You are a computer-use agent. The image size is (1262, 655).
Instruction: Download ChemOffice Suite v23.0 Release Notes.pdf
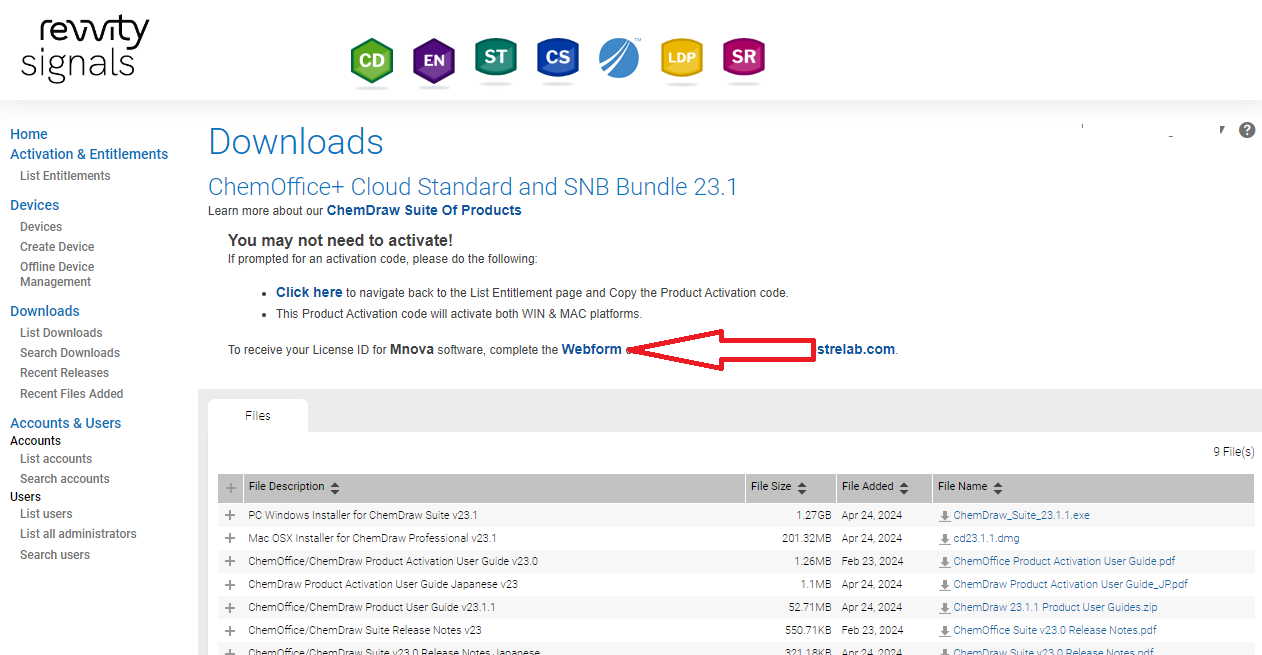click(x=1055, y=631)
